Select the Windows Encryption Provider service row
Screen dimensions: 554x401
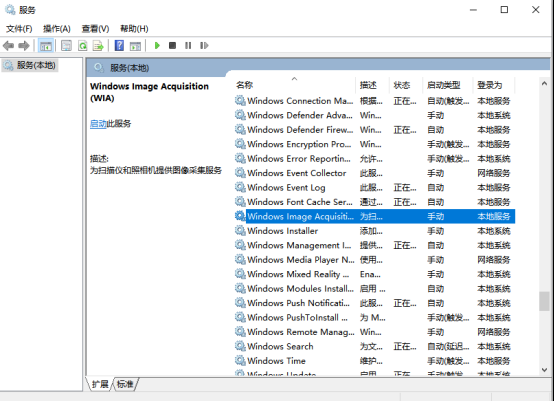(x=375, y=144)
